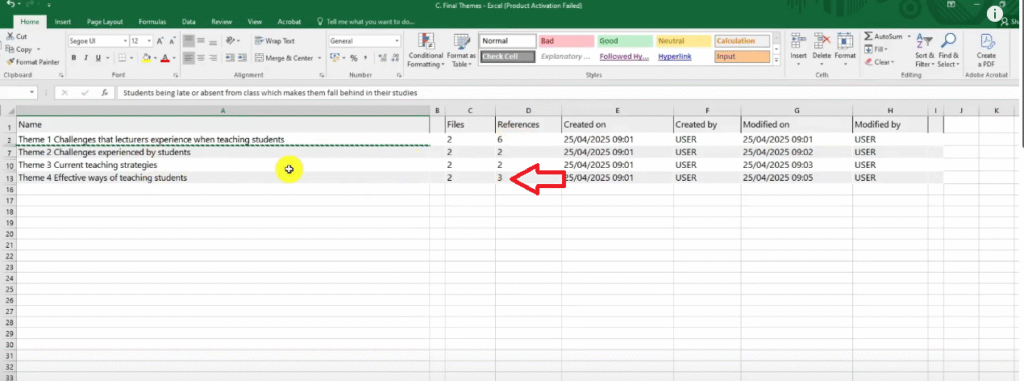Activate the Format Painter brush
The width and height of the screenshot is (1024, 381).
tap(33, 62)
